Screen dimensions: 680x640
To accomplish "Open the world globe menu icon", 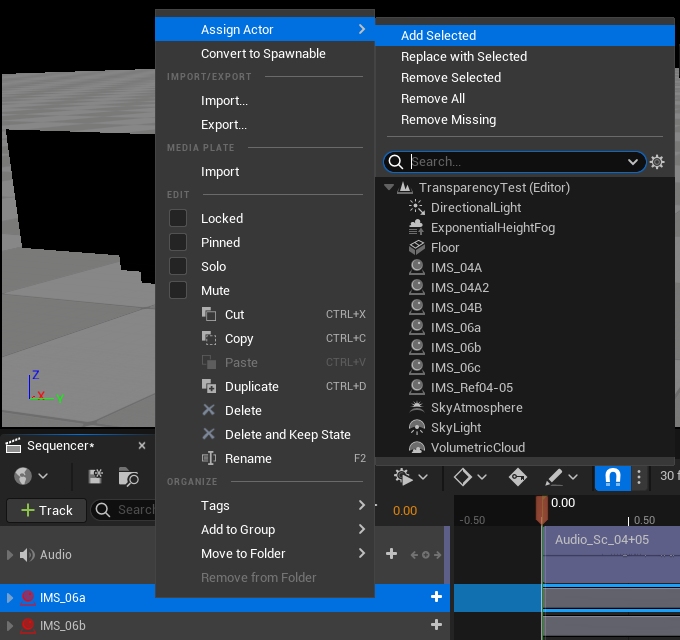I will pos(23,476).
